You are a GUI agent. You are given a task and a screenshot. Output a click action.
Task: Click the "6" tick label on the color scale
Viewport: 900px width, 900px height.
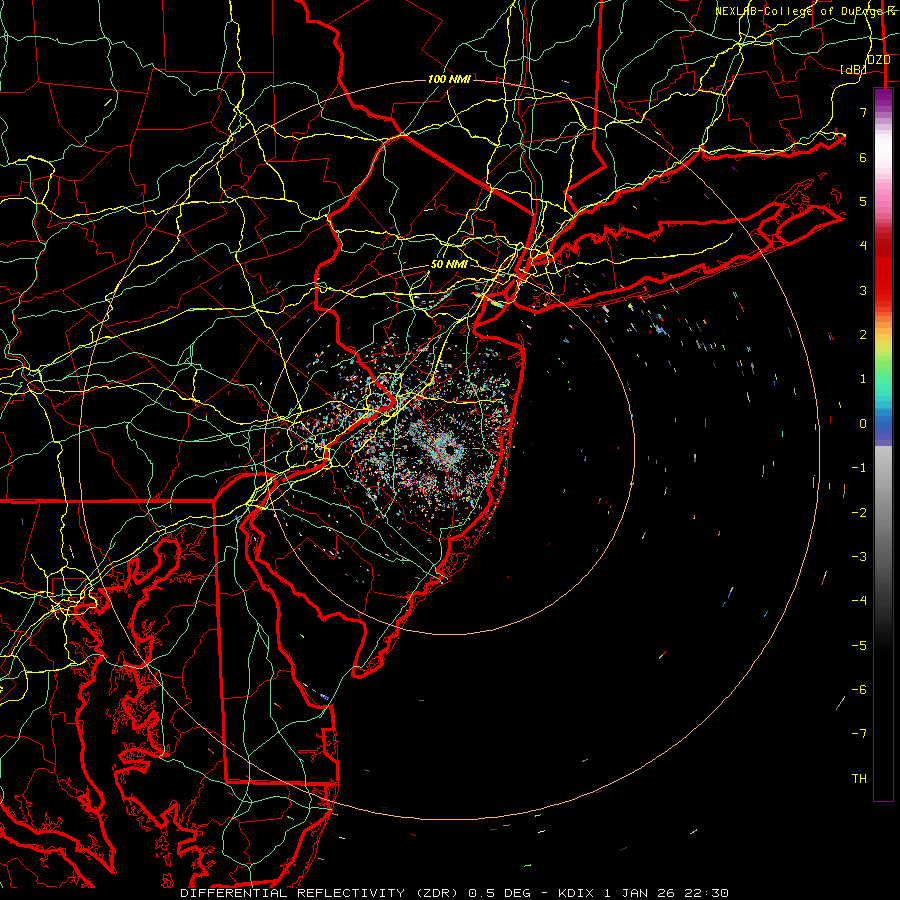coord(863,157)
